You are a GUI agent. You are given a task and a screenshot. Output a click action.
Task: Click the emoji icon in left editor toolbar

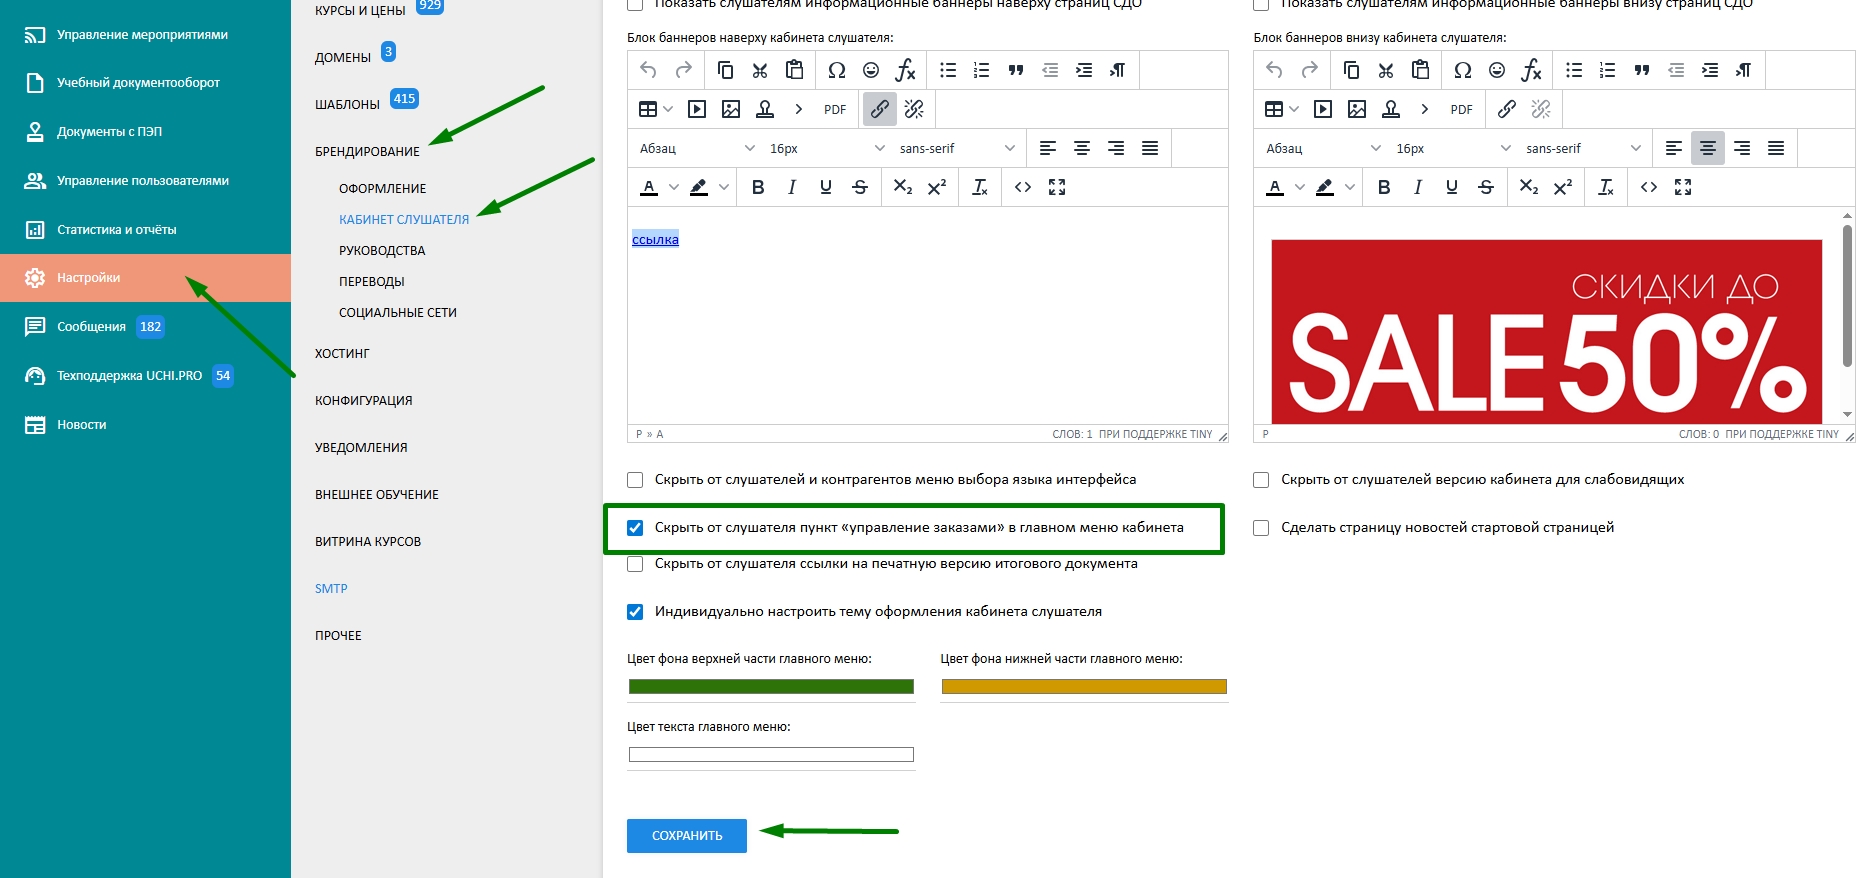click(x=871, y=70)
